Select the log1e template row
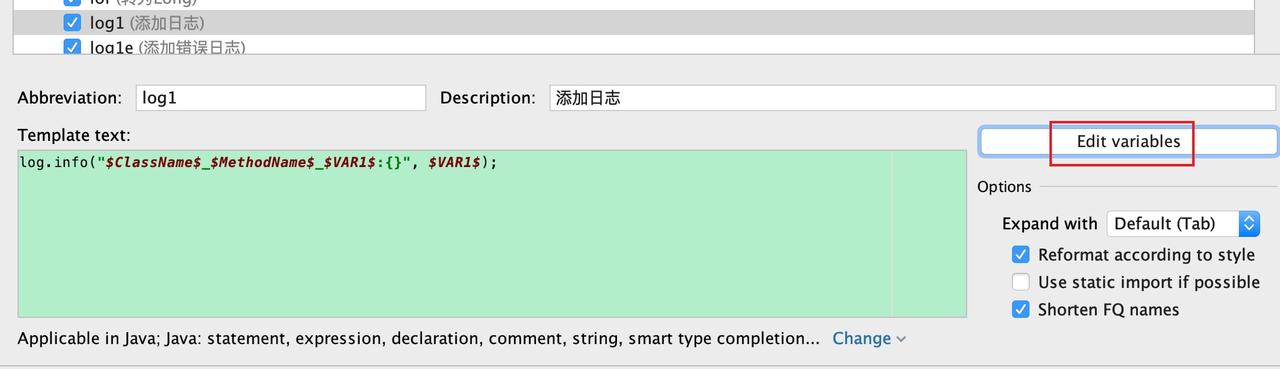The image size is (1280, 369). [x=633, y=46]
